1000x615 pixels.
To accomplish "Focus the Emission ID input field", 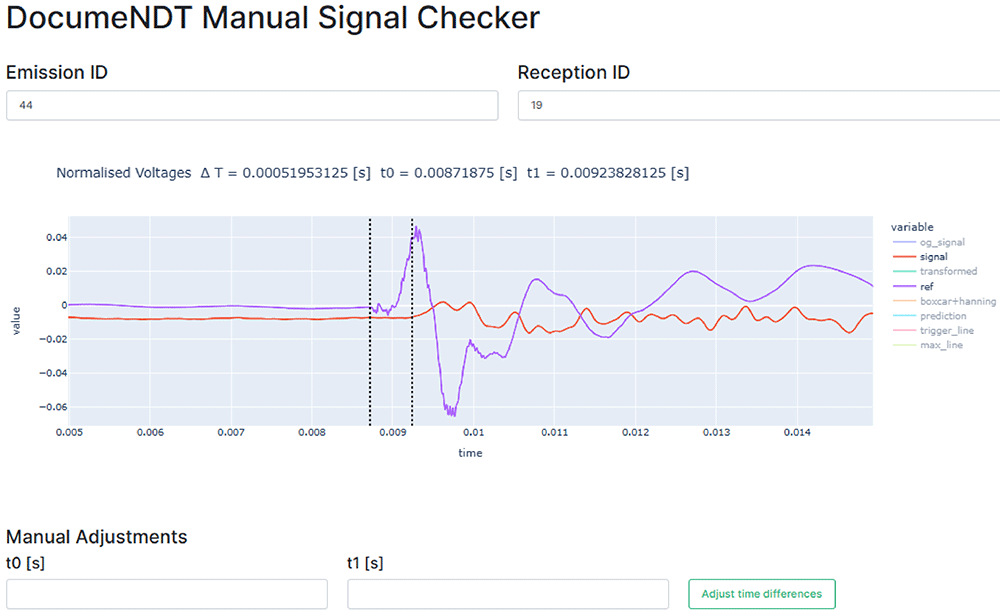I will pyautogui.click(x=252, y=105).
